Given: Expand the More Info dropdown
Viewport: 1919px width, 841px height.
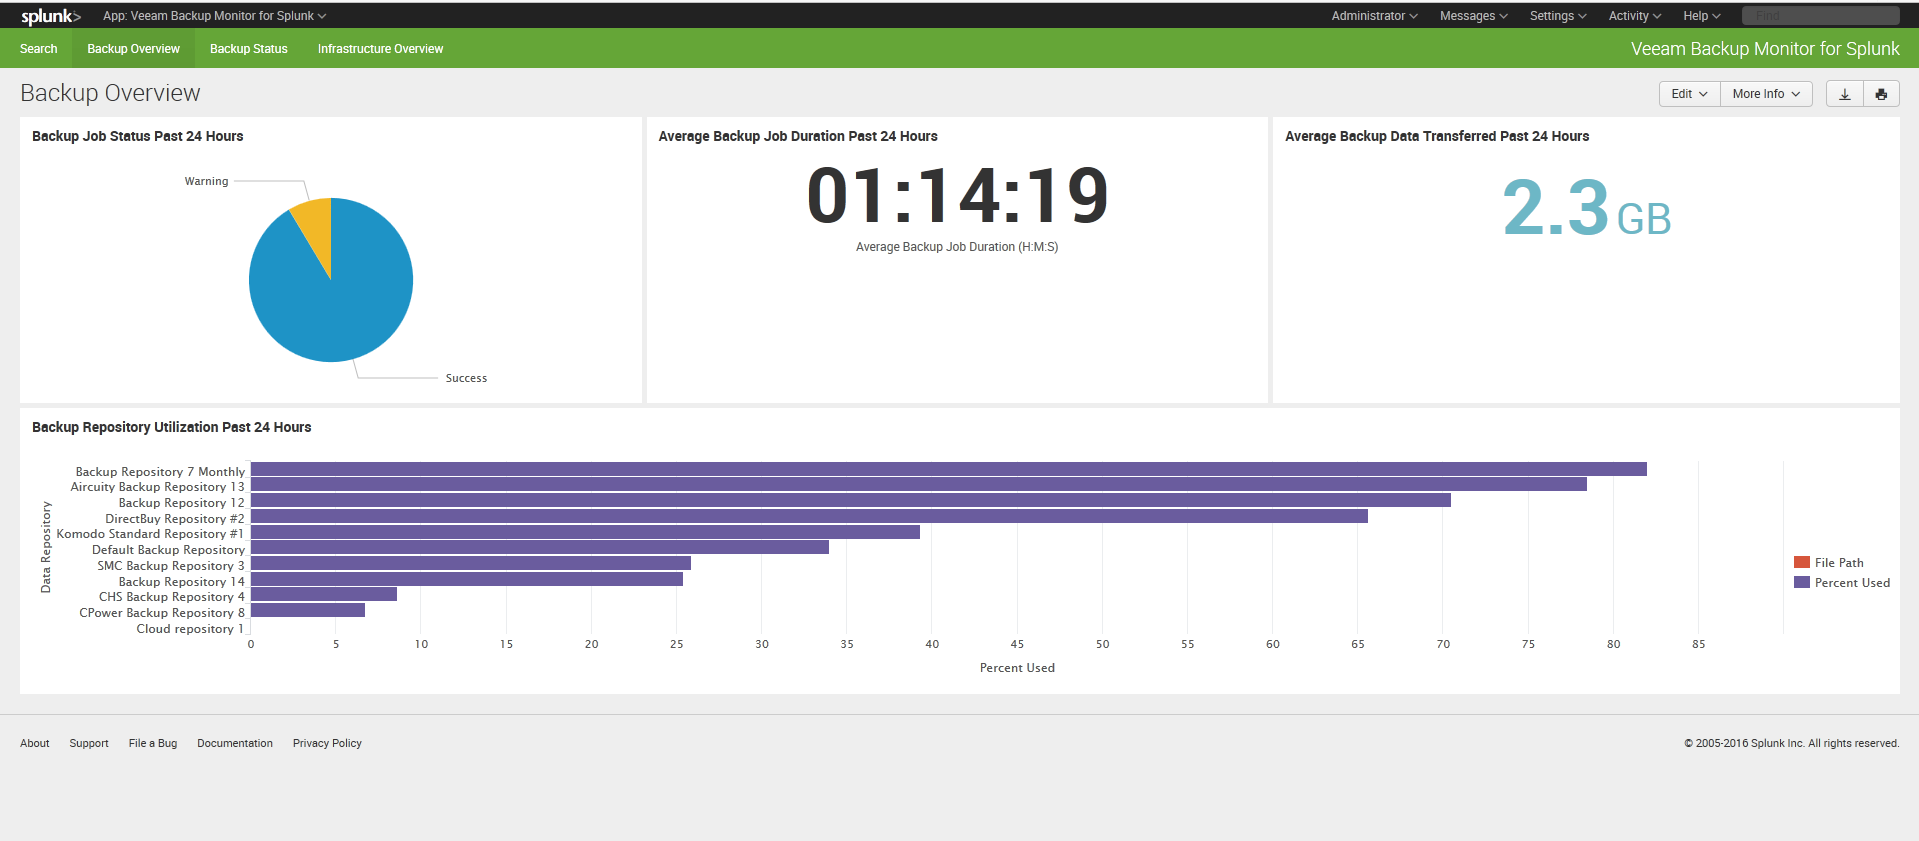Looking at the screenshot, I should click(1766, 94).
